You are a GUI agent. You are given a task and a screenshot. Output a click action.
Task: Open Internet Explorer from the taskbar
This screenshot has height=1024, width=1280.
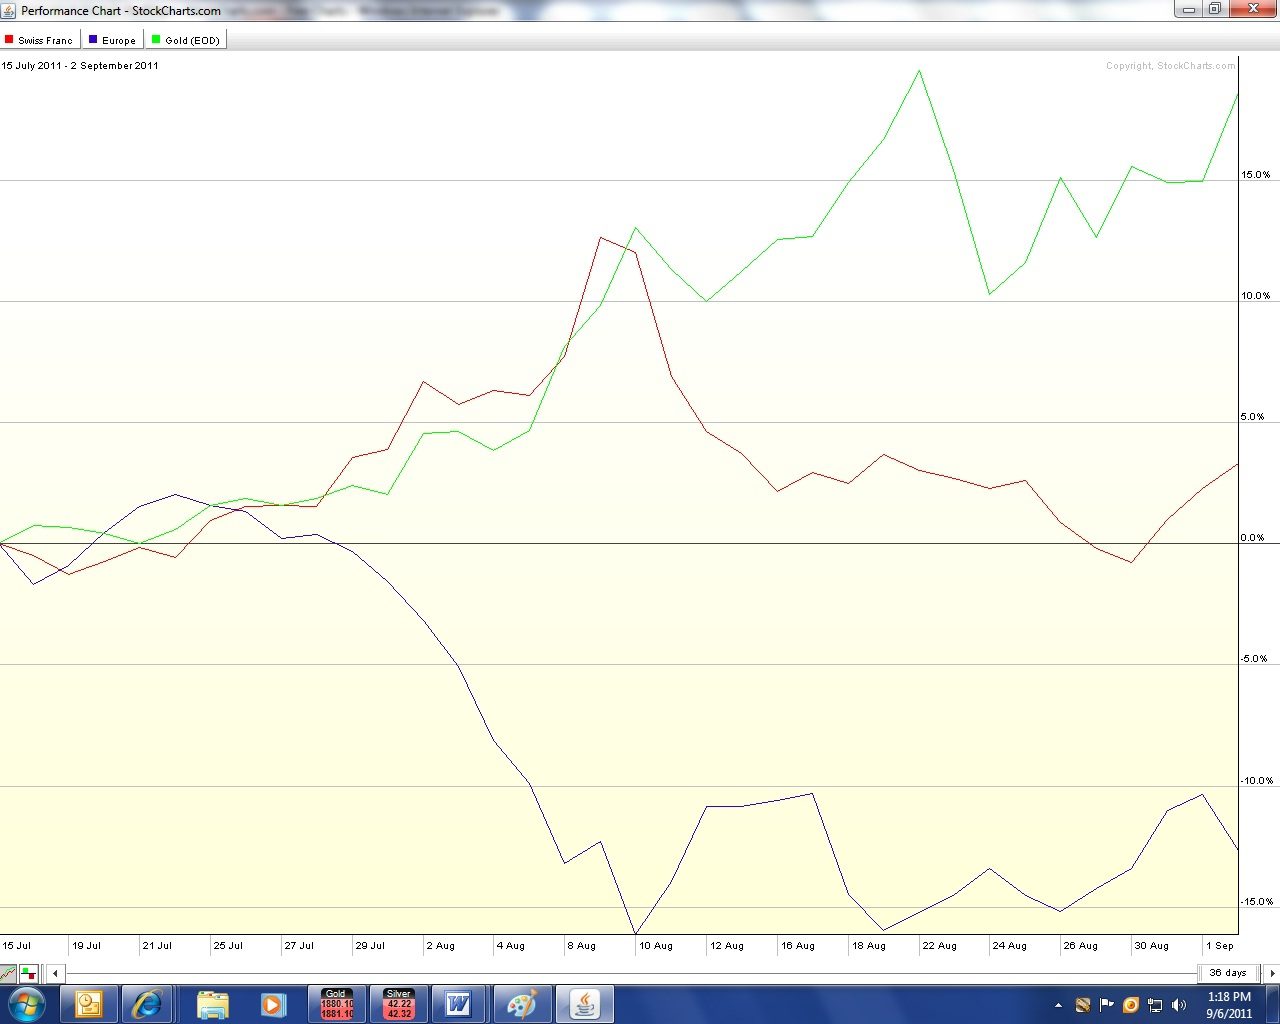coord(148,1004)
